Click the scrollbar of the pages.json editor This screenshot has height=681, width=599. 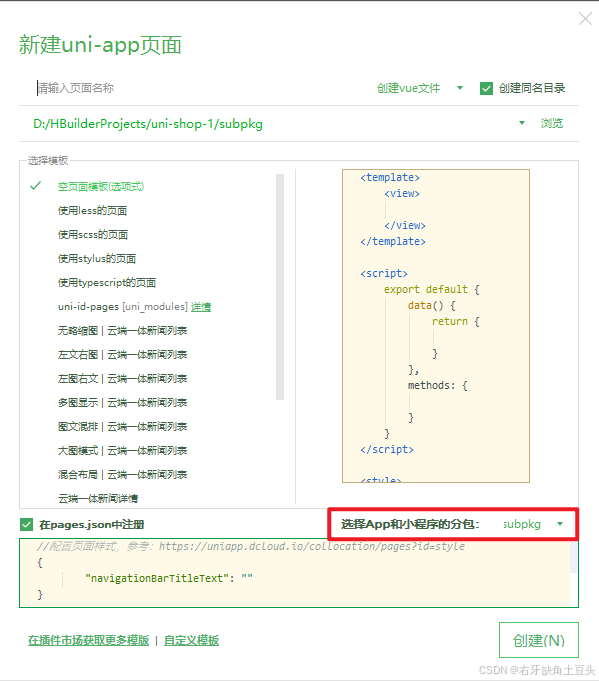click(x=573, y=558)
